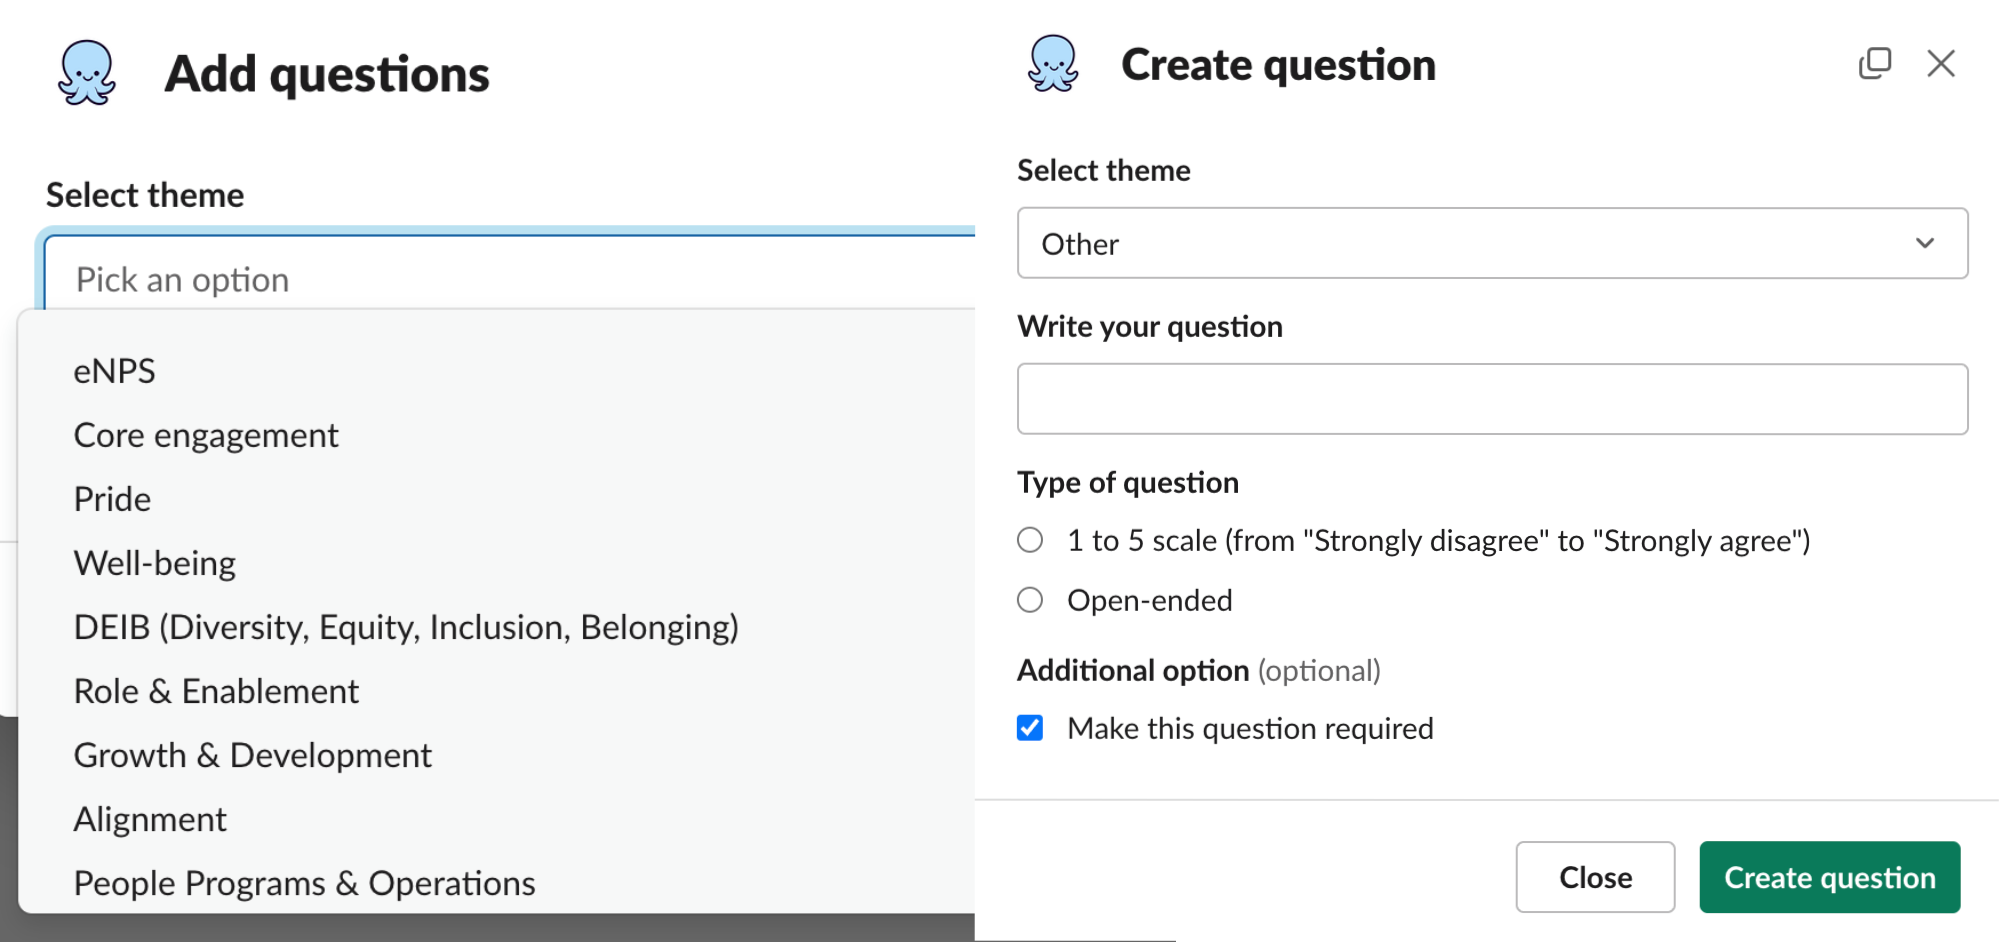The width and height of the screenshot is (2000, 942).
Task: Open the Other theme dropdown
Action: tap(1491, 243)
